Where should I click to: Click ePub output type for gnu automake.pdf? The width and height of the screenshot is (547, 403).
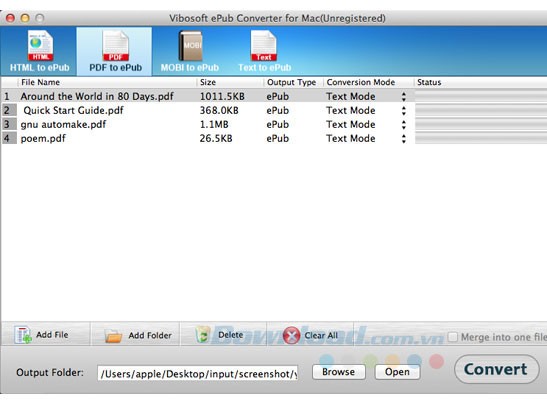(x=278, y=125)
